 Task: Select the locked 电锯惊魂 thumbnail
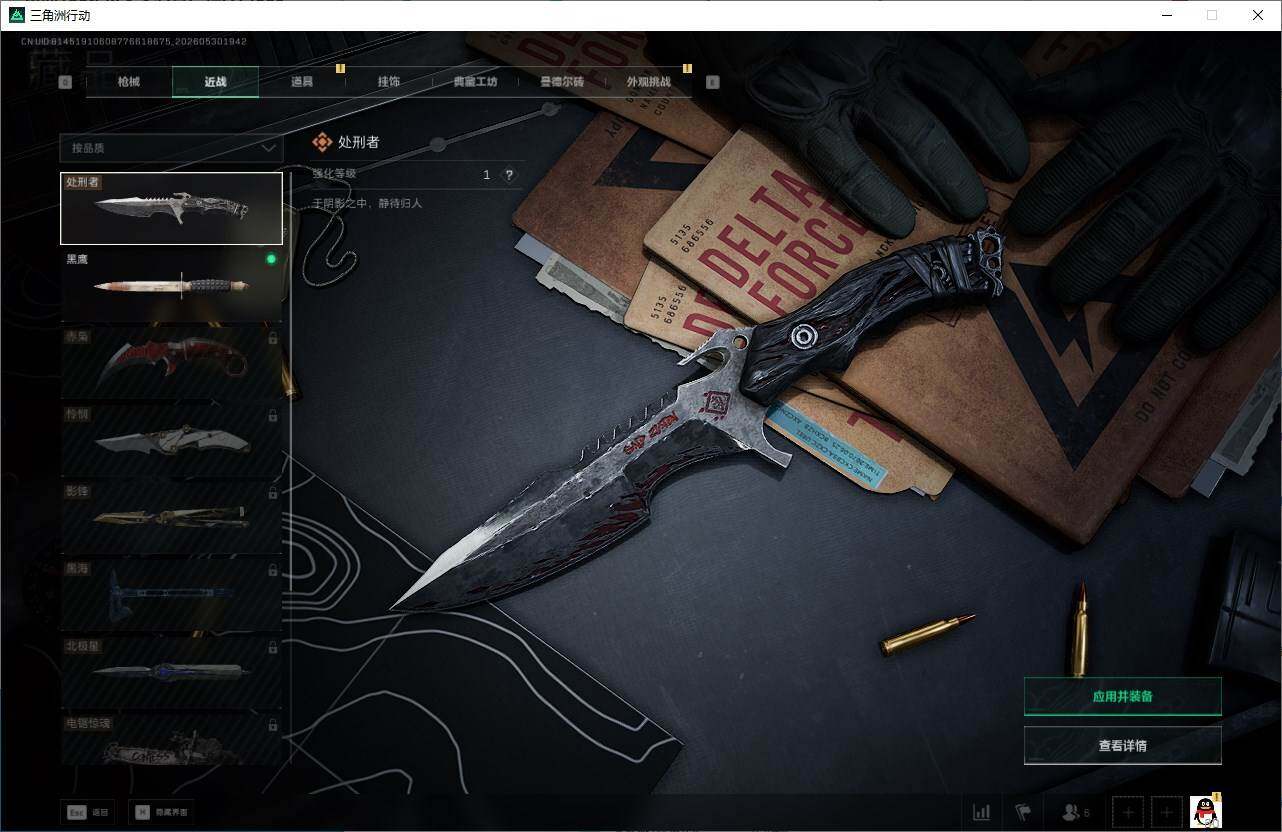[171, 740]
